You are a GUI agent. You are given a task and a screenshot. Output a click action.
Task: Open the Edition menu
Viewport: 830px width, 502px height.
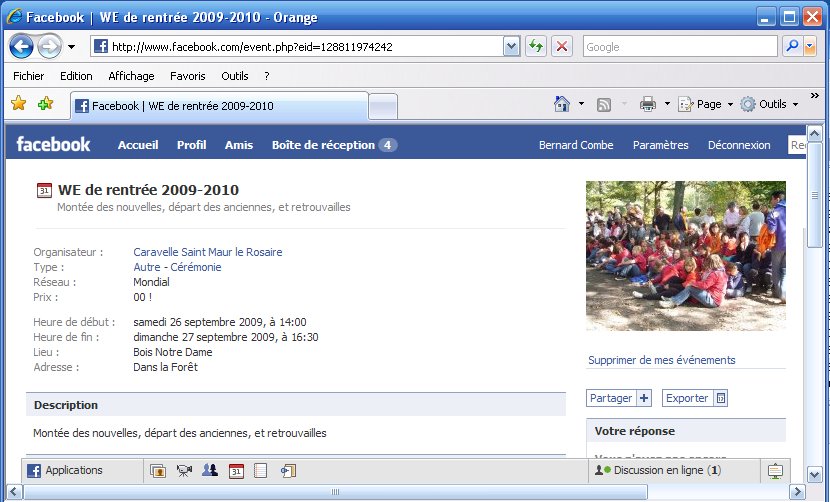(x=76, y=76)
